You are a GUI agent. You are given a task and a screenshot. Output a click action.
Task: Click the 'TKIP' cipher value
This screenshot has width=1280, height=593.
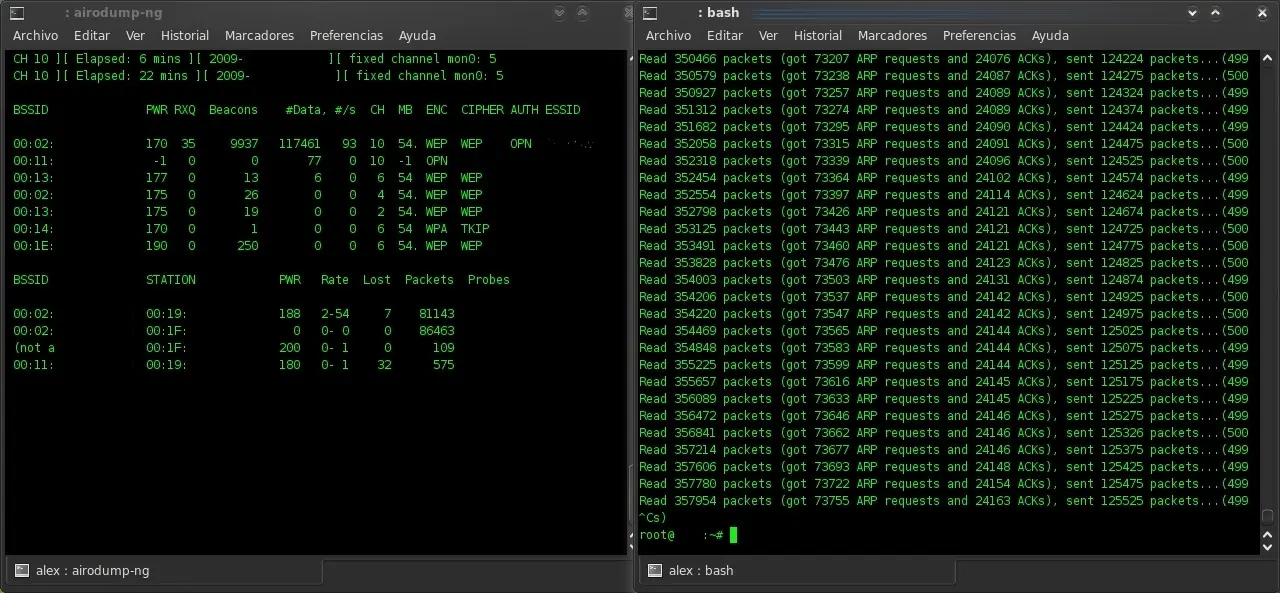[x=475, y=229]
